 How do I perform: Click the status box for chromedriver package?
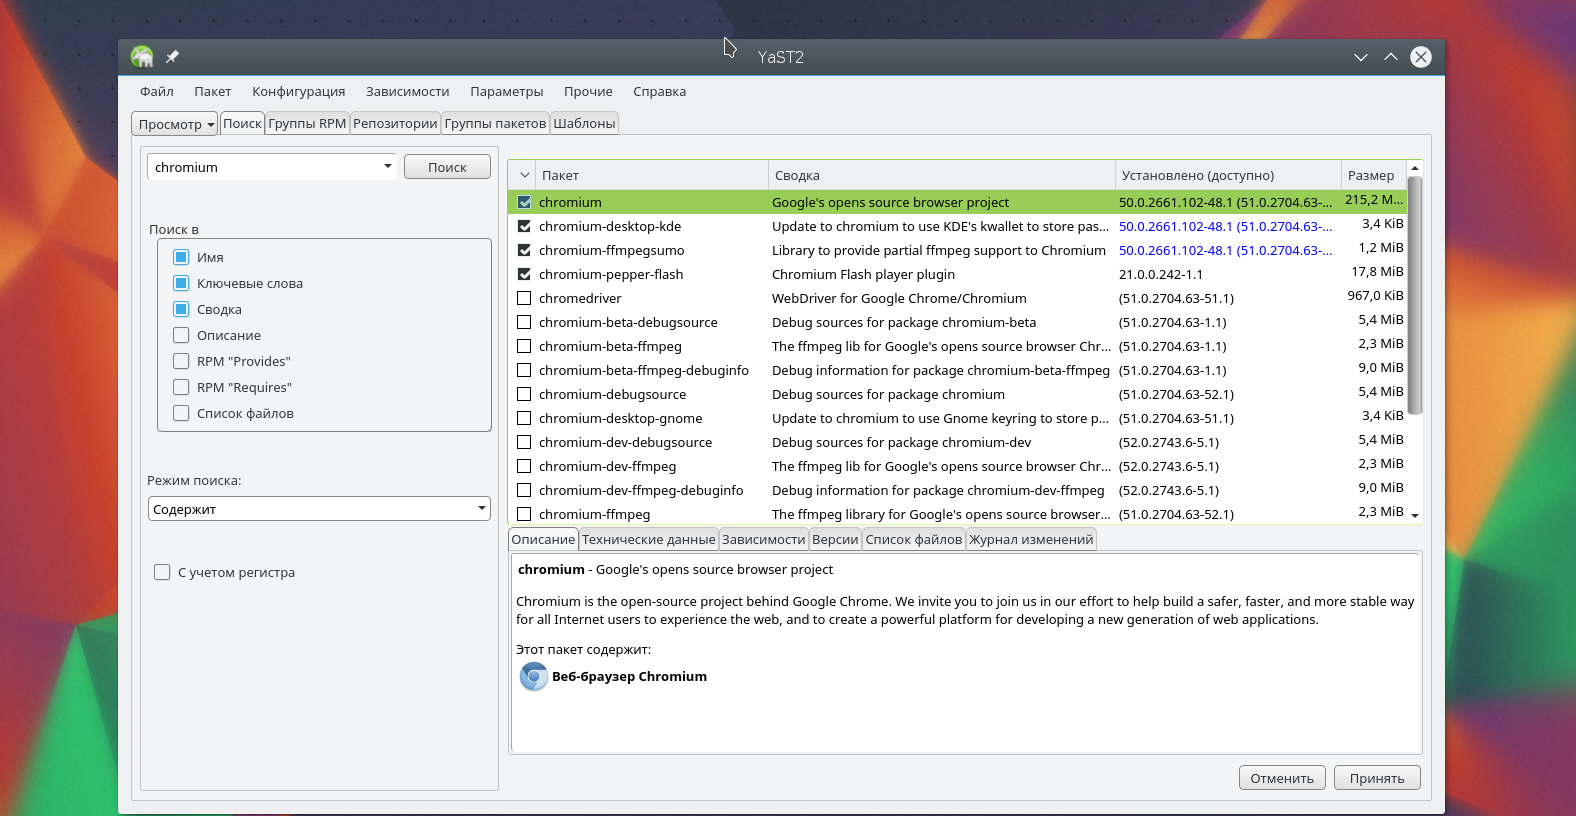(524, 299)
